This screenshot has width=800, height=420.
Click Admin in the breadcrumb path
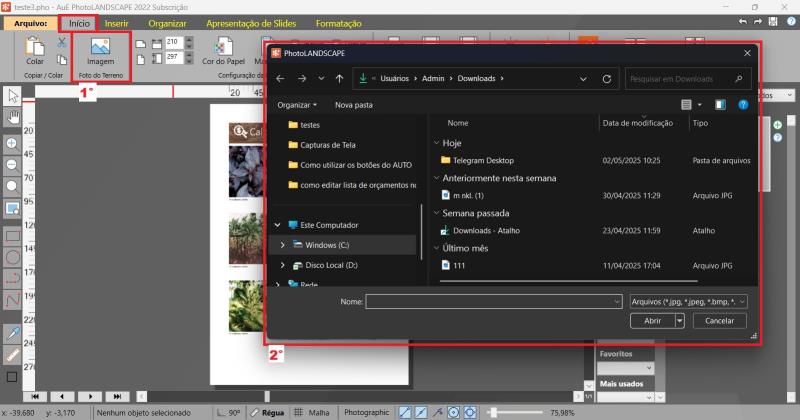pos(433,79)
